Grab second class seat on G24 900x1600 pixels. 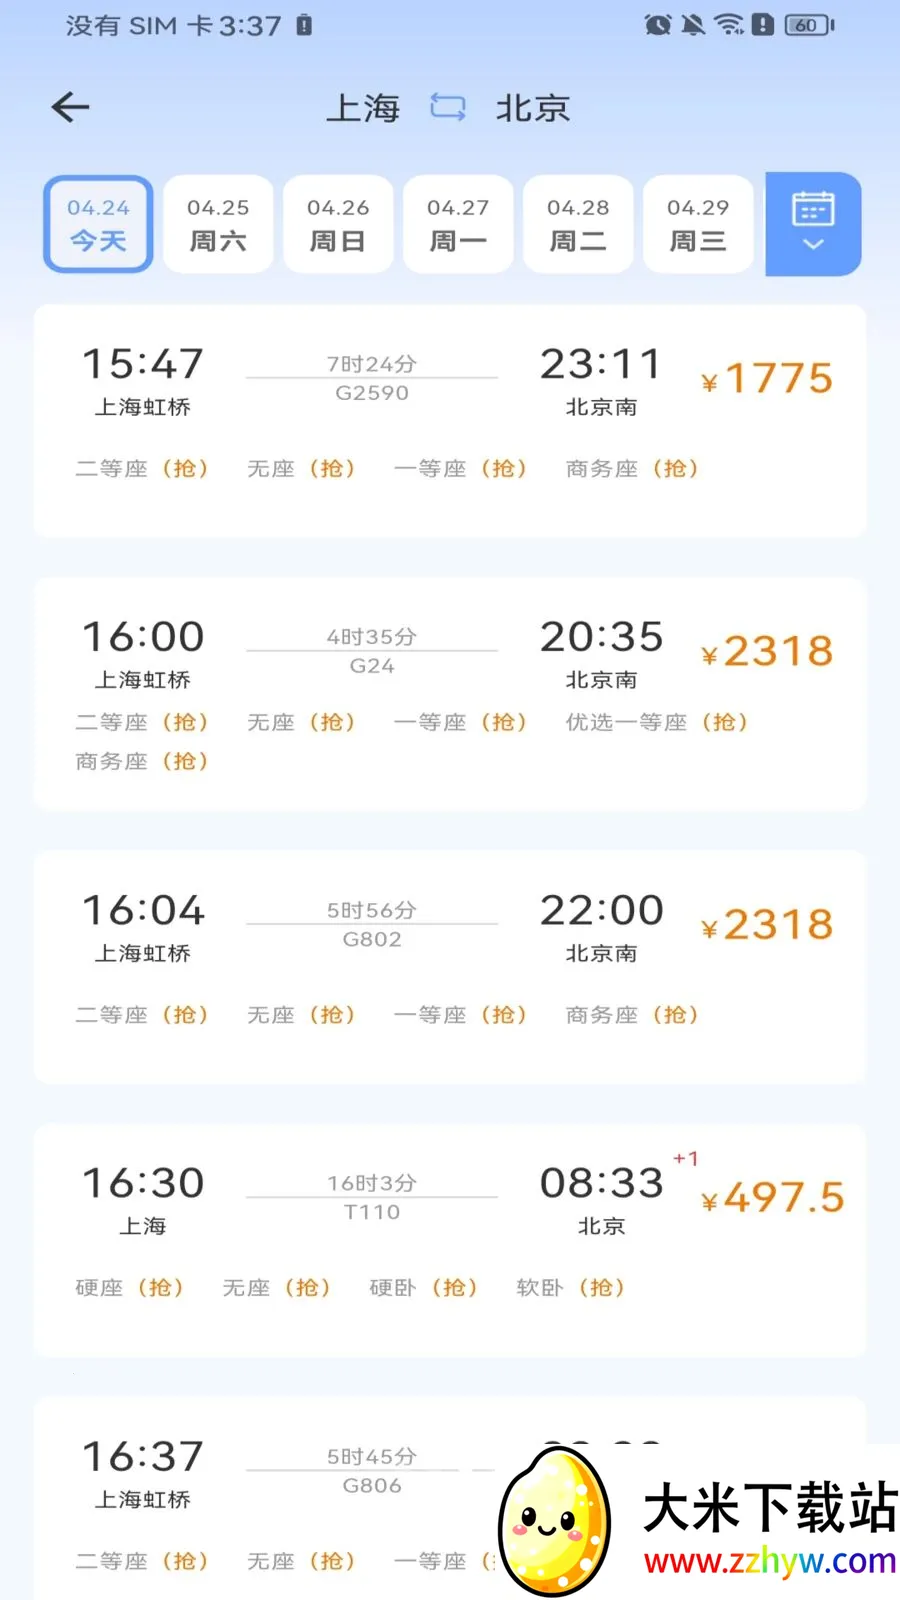tap(142, 722)
